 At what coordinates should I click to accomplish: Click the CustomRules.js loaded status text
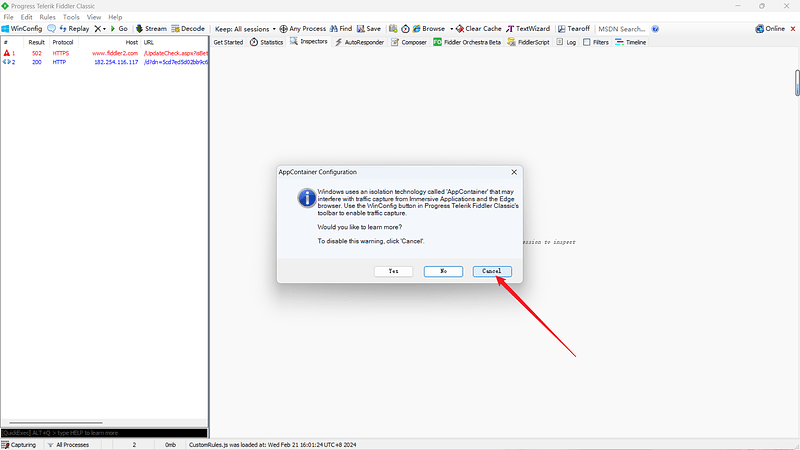point(272,445)
